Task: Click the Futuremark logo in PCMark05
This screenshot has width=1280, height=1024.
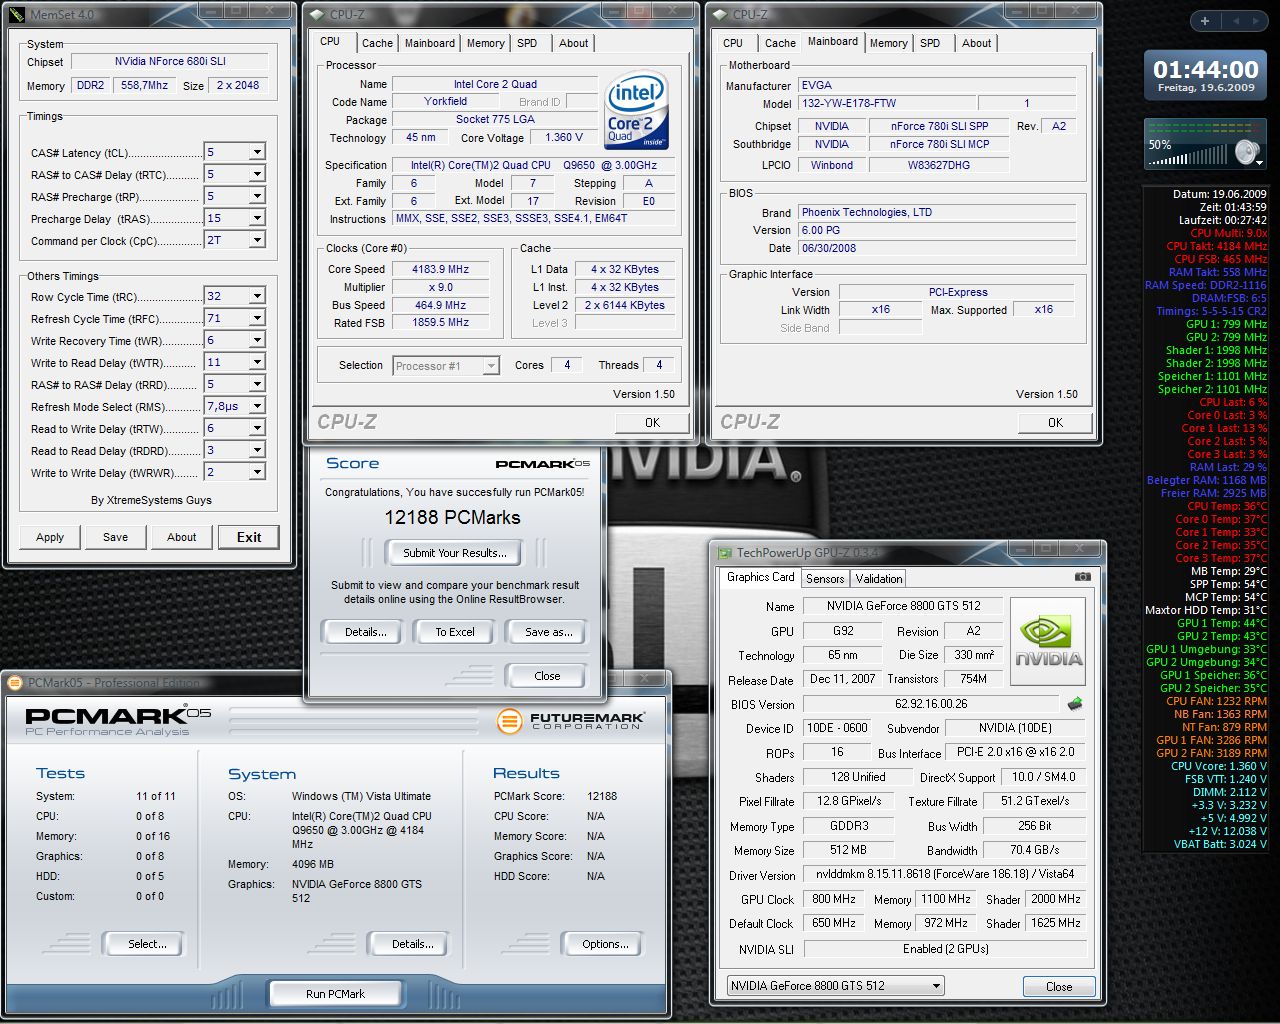Action: [x=571, y=720]
